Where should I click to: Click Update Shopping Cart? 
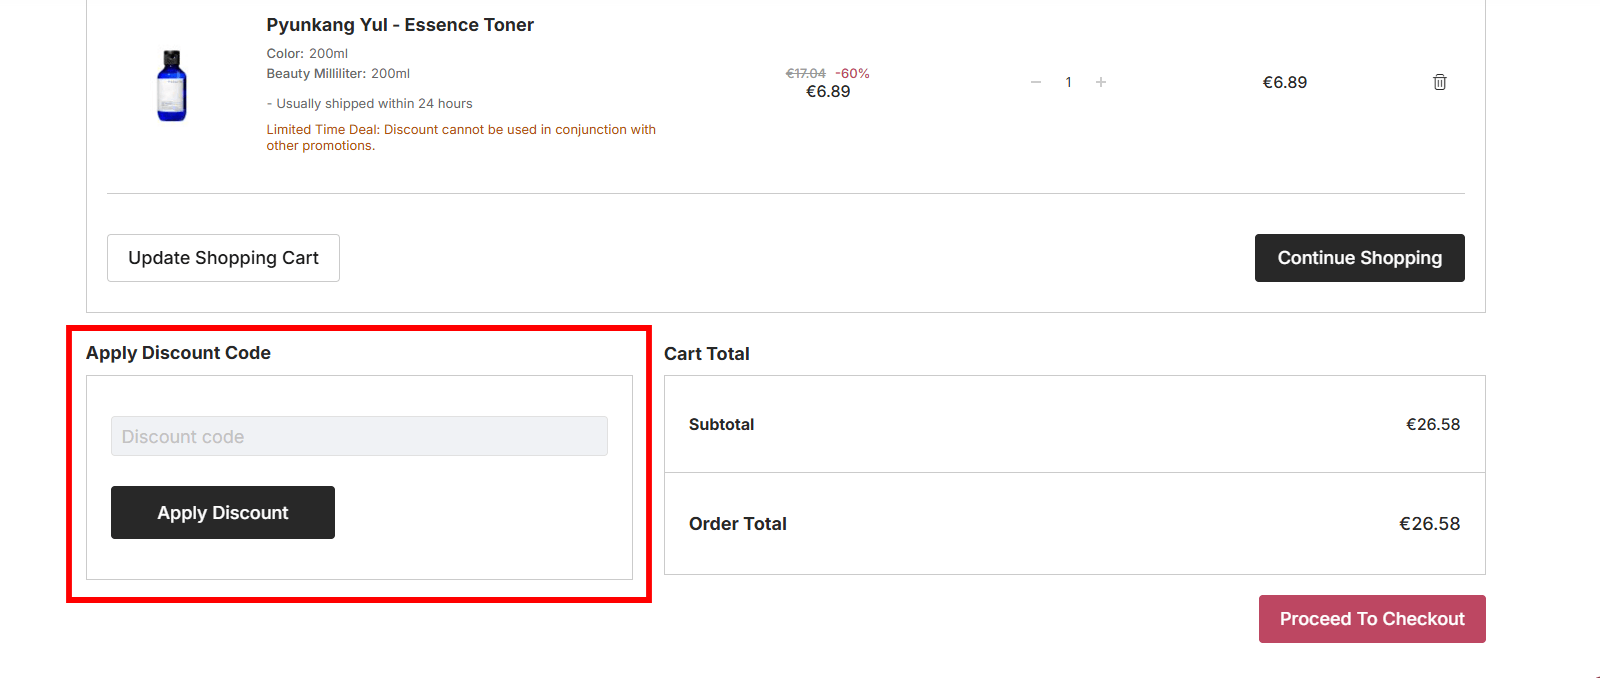point(222,258)
